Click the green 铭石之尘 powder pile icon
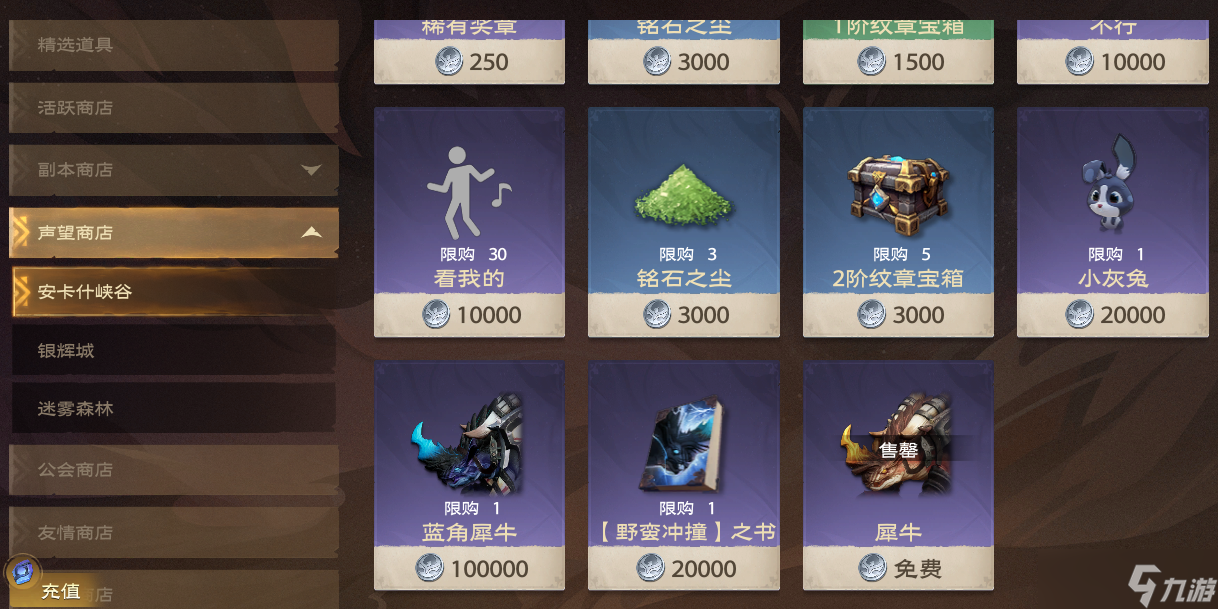The width and height of the screenshot is (1218, 609). tap(683, 194)
